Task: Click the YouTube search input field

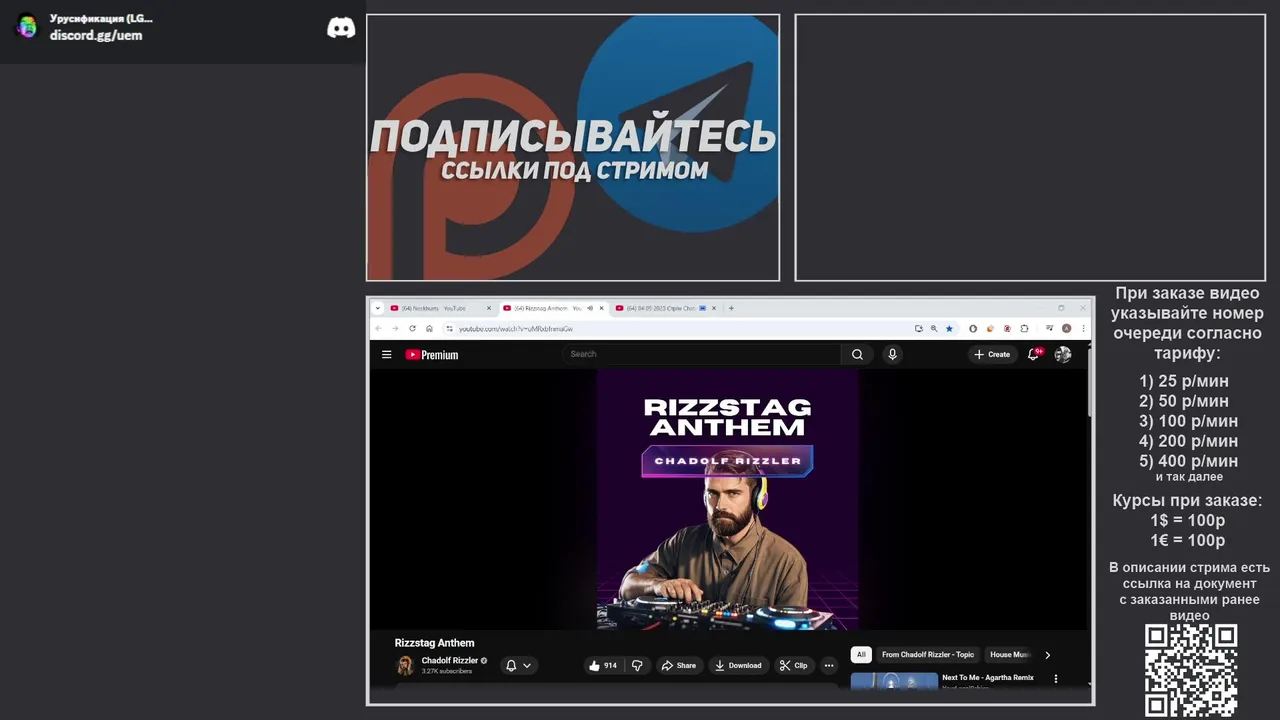Action: click(x=700, y=354)
